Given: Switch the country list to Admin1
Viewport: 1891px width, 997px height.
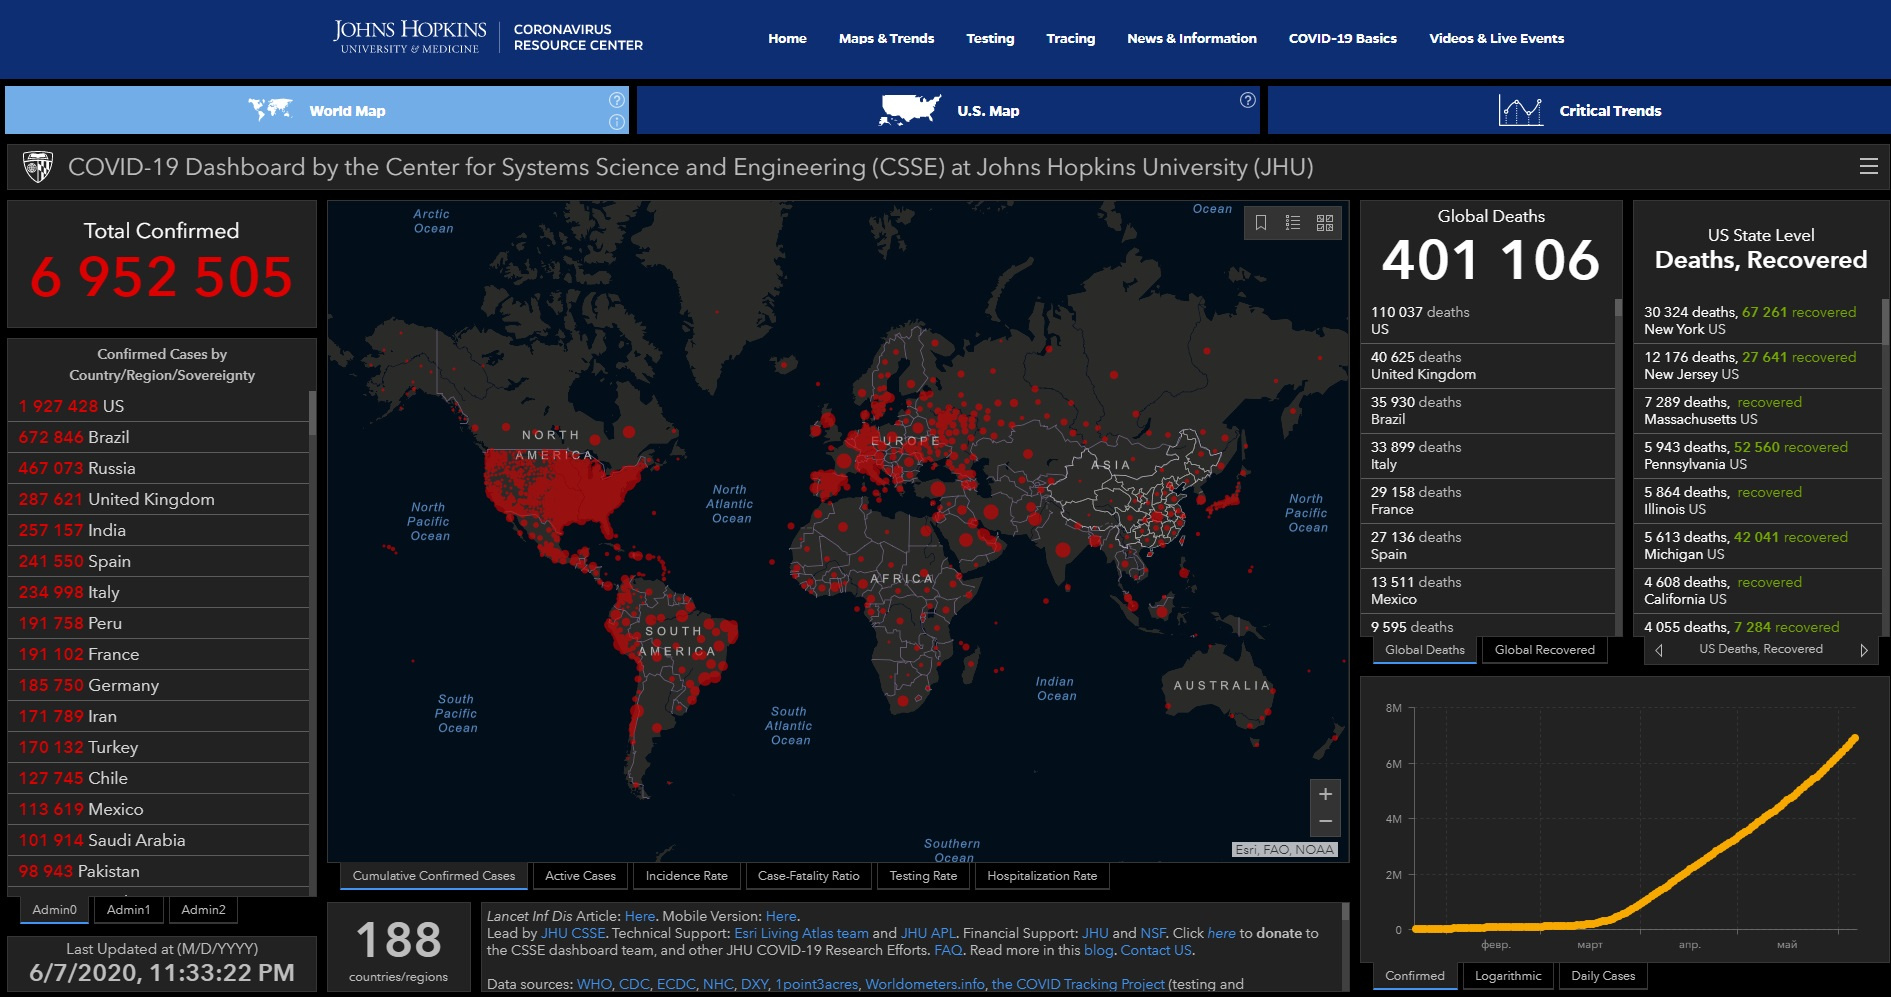Looking at the screenshot, I should tap(129, 910).
